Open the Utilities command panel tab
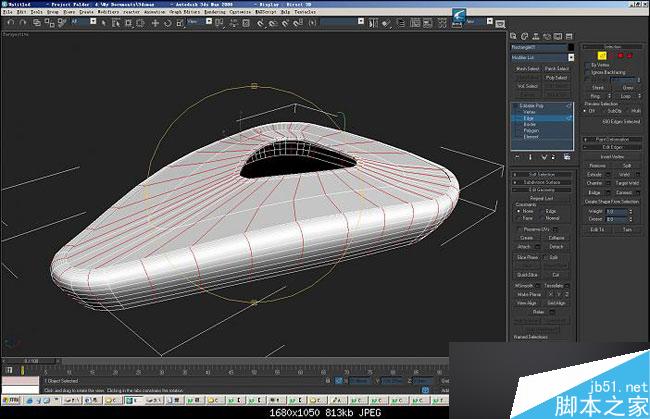The image size is (650, 419). click(x=569, y=36)
